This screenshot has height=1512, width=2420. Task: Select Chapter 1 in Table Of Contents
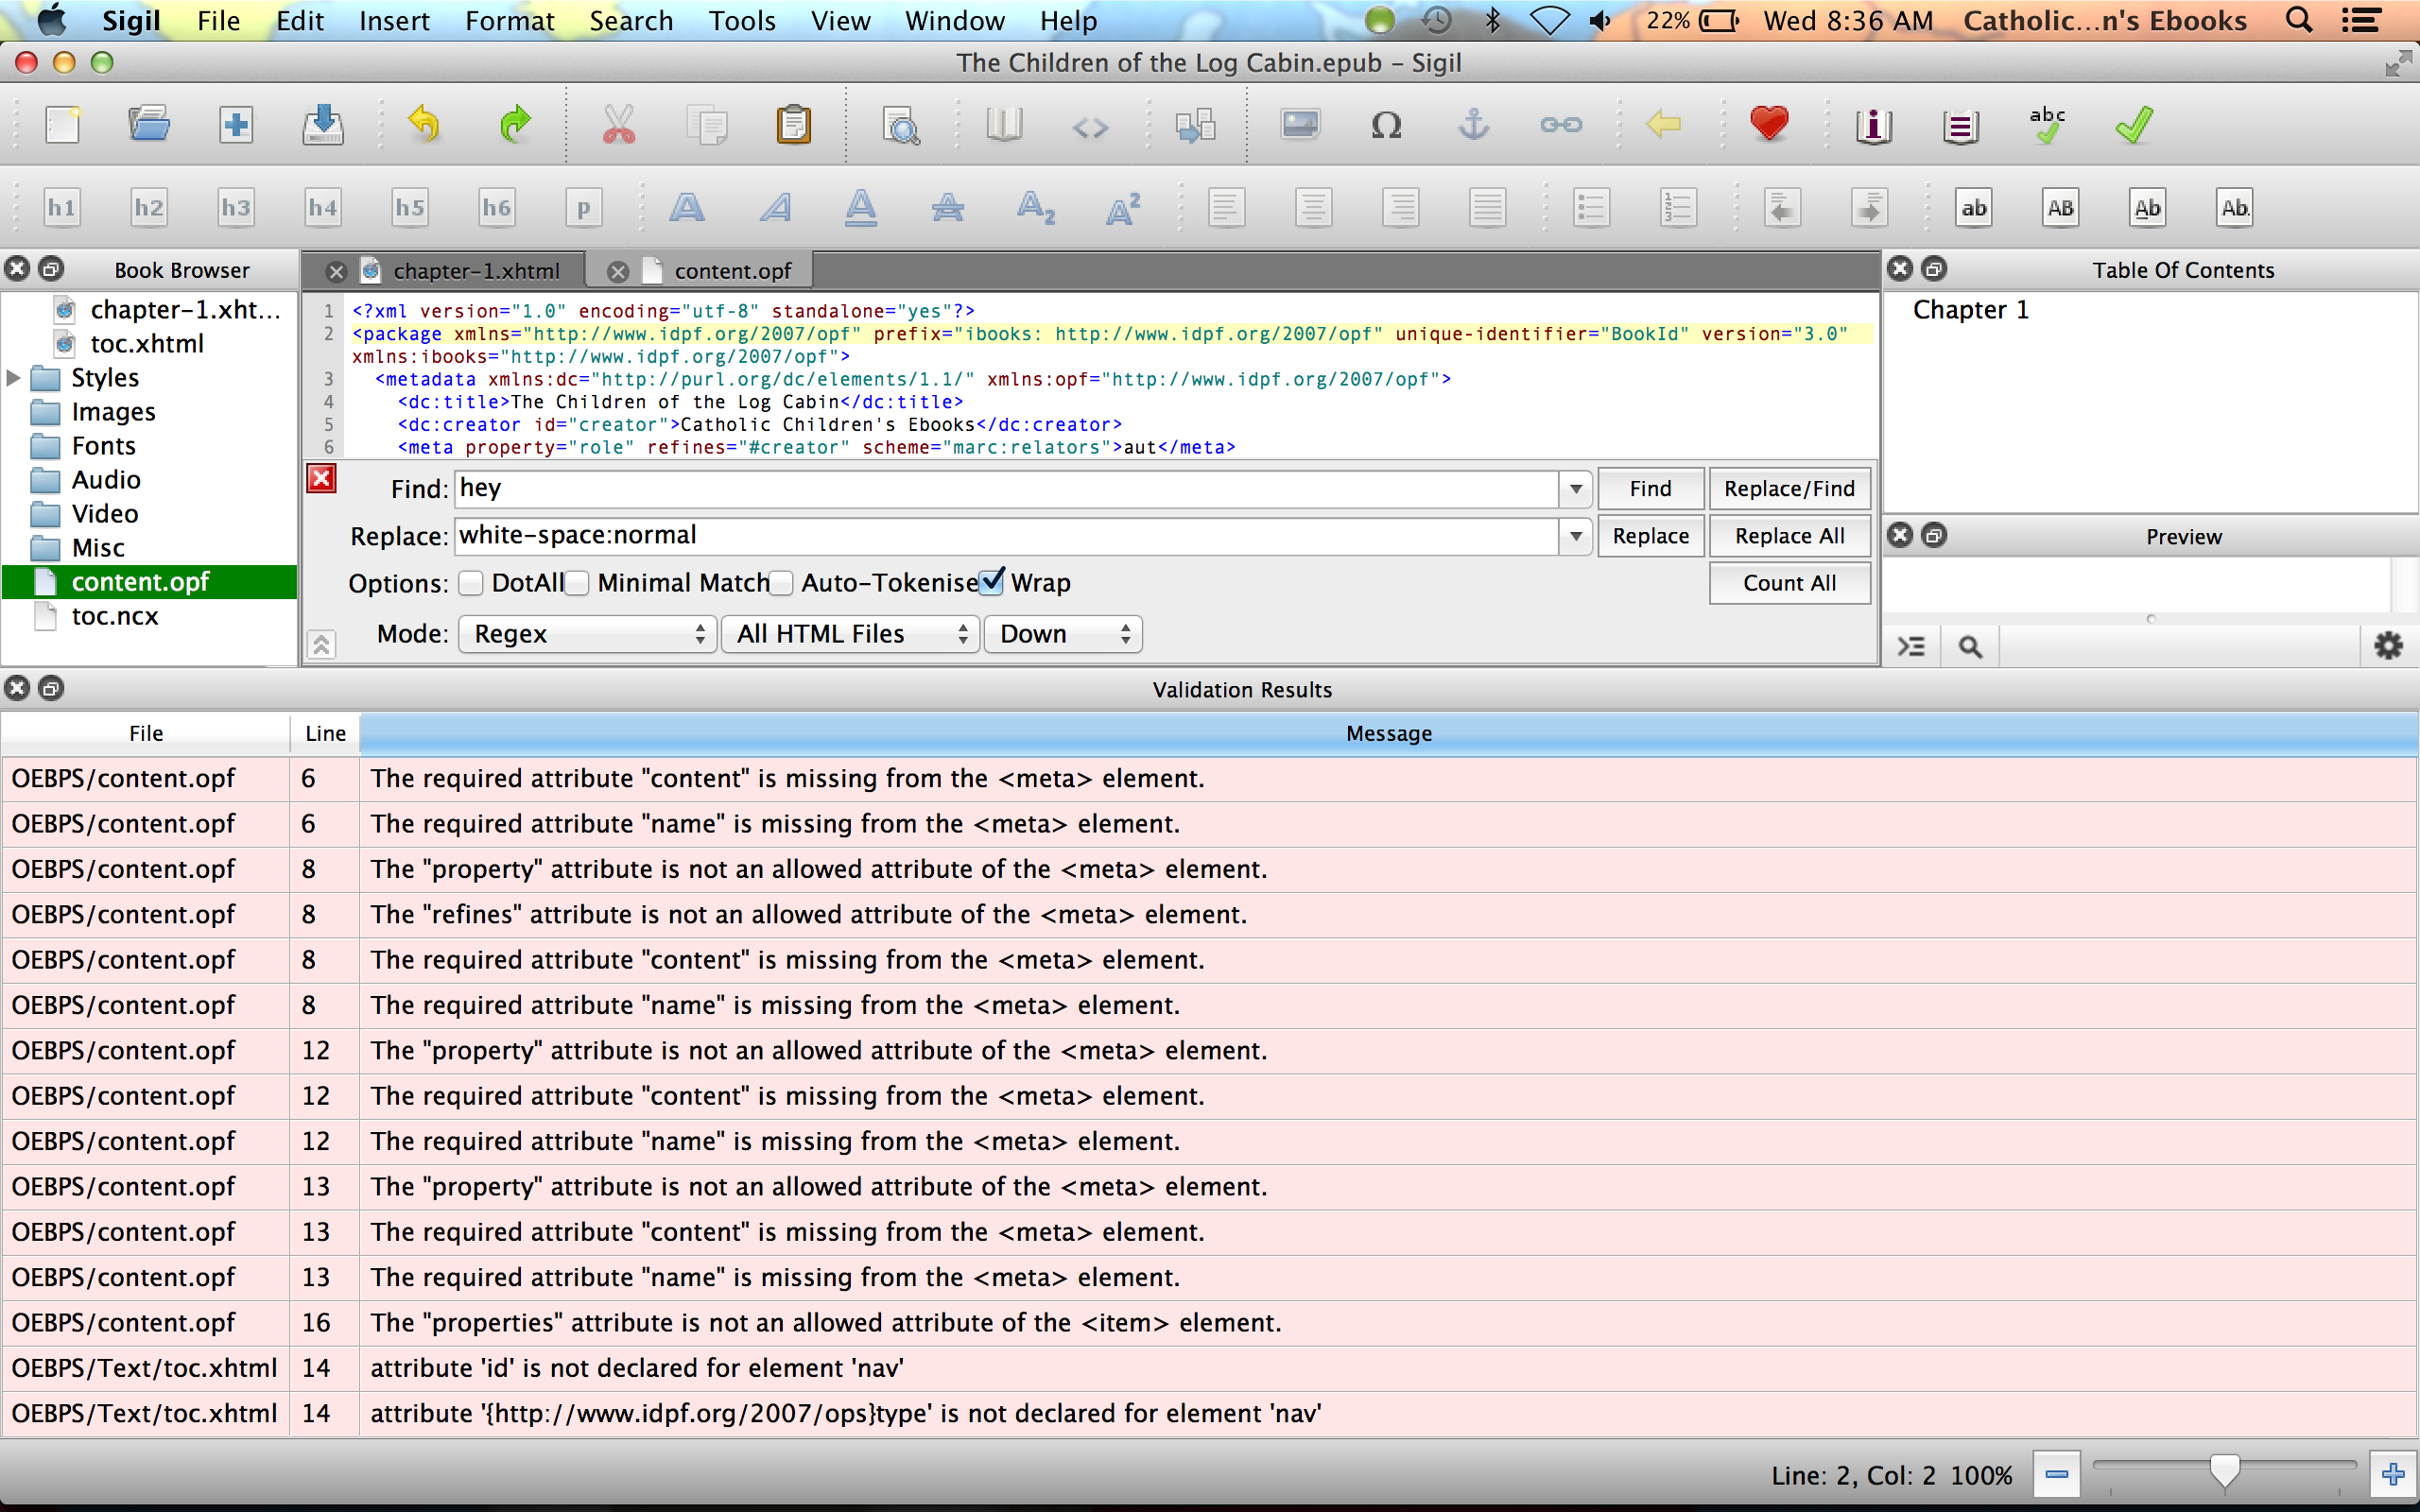tap(1970, 310)
